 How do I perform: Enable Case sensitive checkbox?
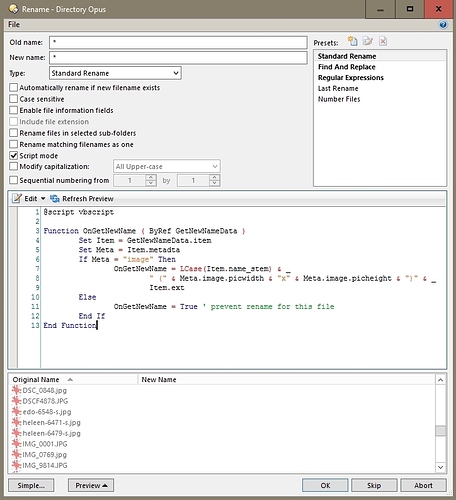click(x=14, y=99)
